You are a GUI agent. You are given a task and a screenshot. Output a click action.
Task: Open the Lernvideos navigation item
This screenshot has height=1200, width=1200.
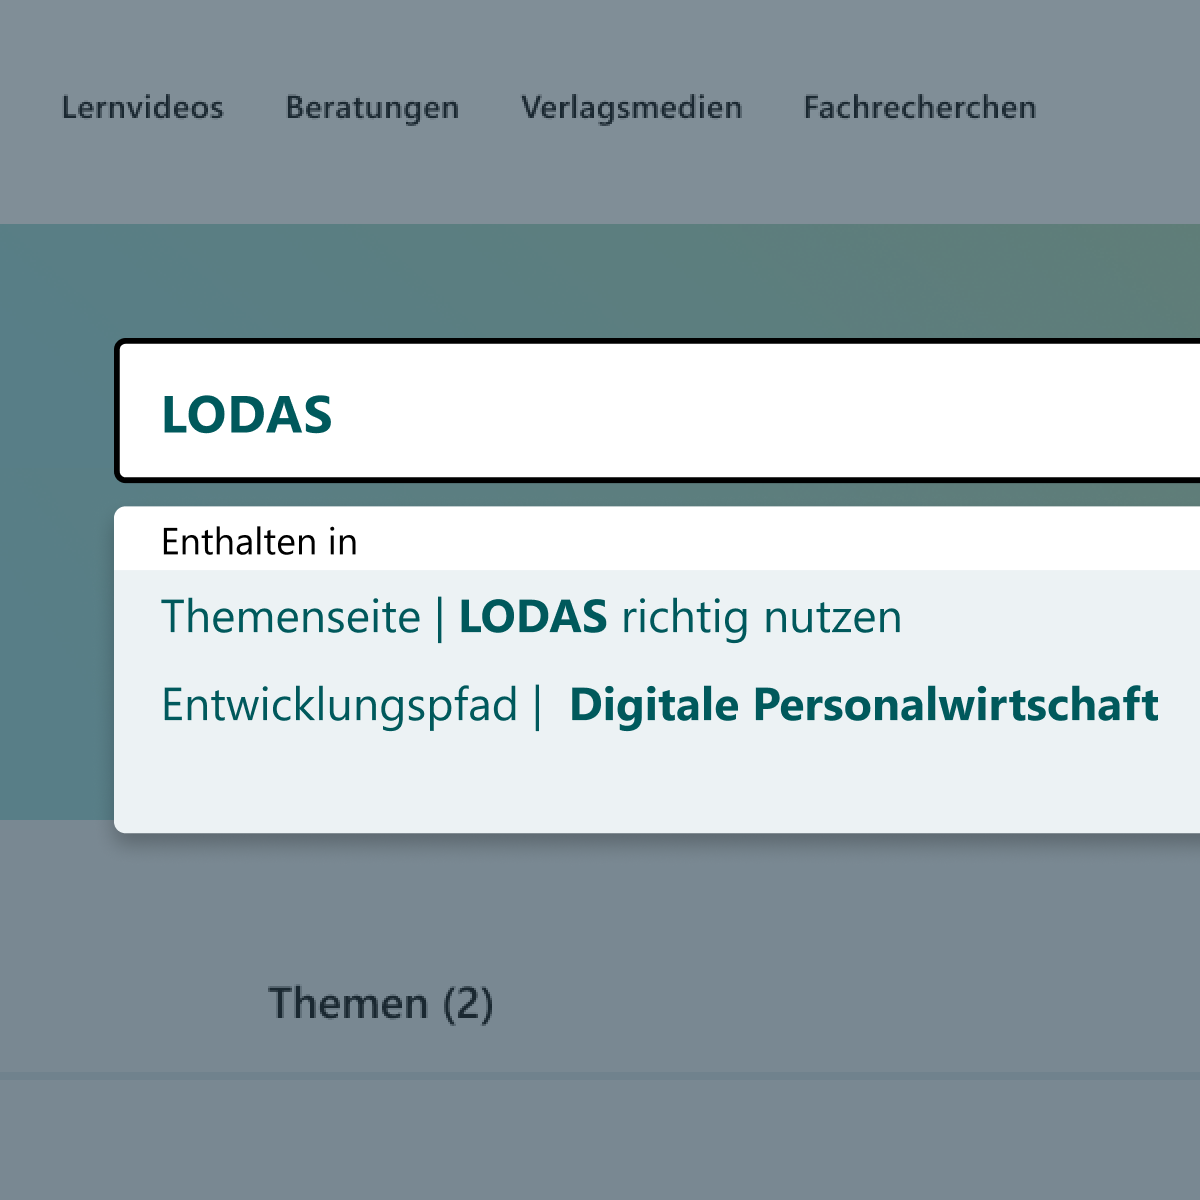click(x=142, y=107)
